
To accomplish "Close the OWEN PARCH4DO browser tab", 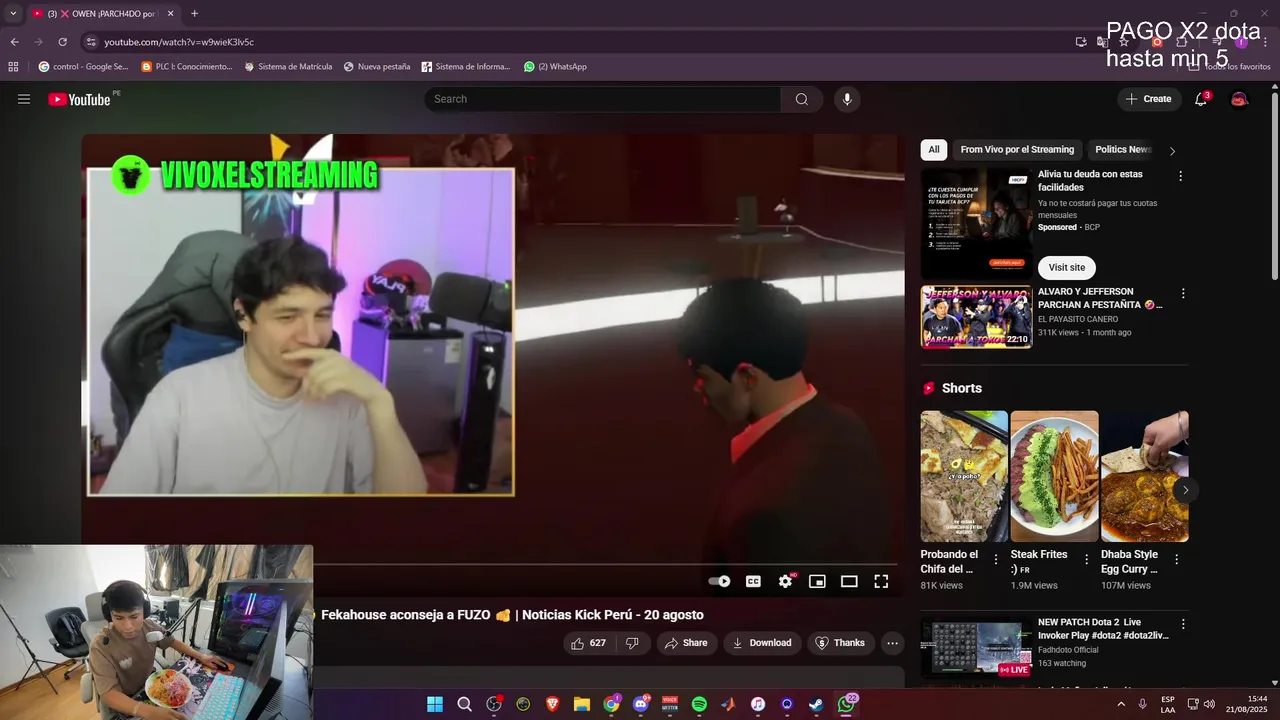I will point(171,14).
